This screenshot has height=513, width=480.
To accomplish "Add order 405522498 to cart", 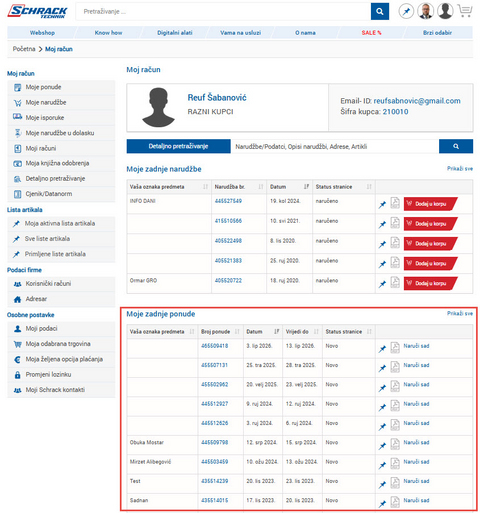I will click(430, 244).
